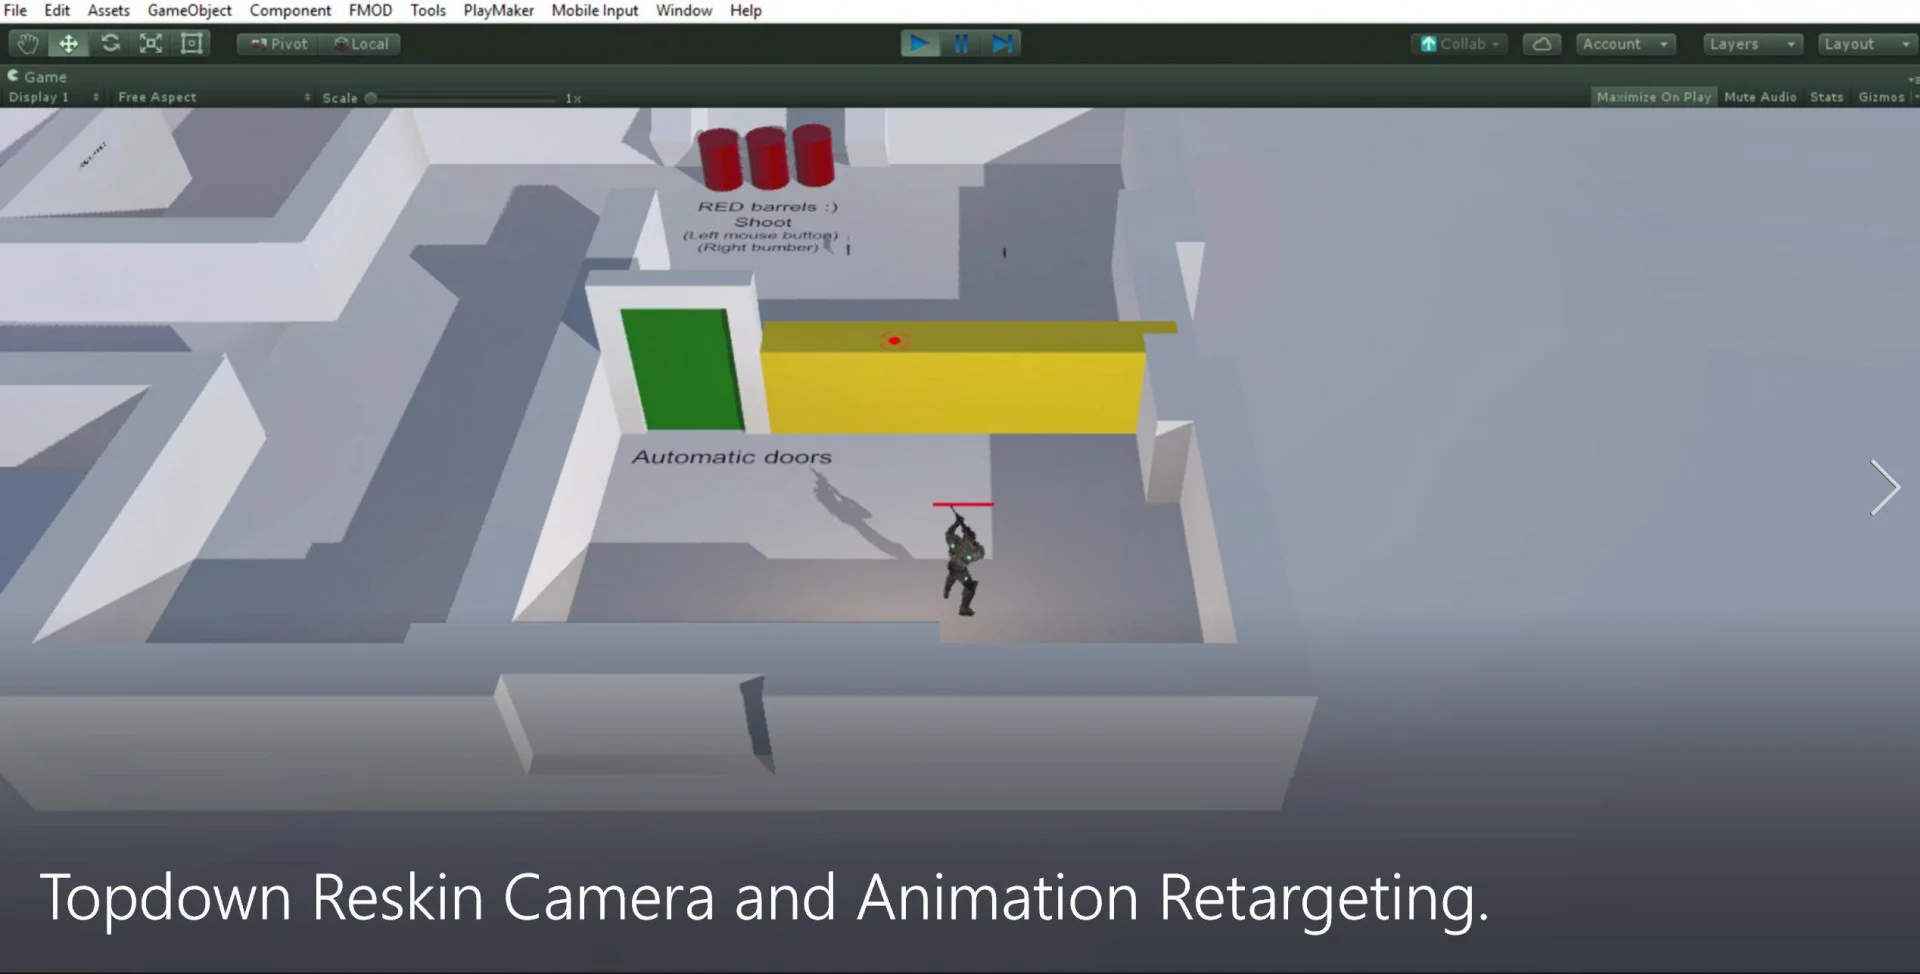Open the Layout dropdown
Viewport: 1920px width, 974px height.
point(1867,44)
